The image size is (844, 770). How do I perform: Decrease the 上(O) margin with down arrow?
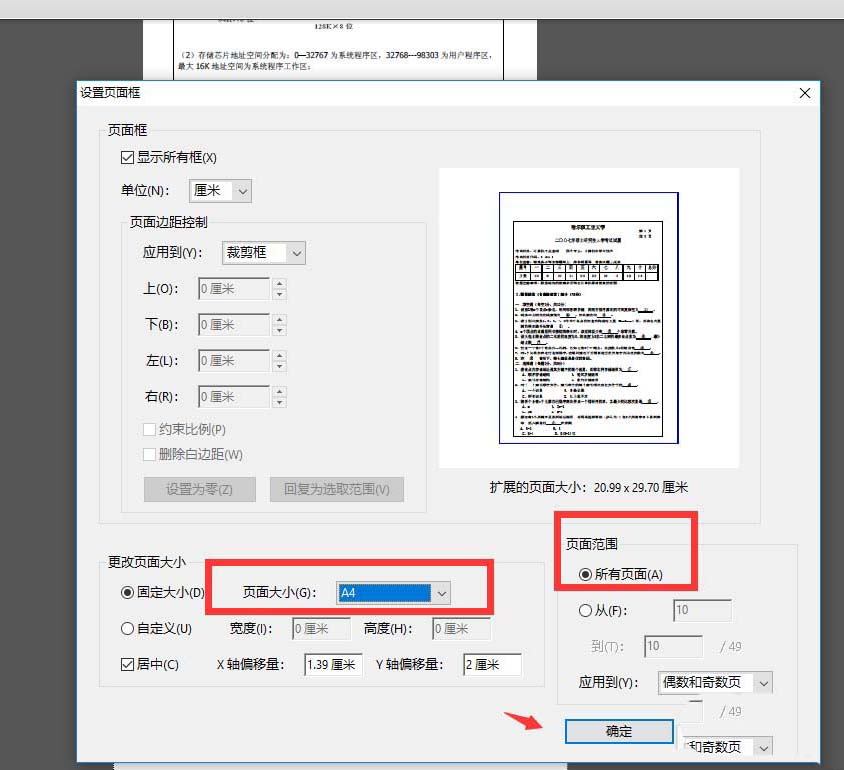(x=279, y=294)
